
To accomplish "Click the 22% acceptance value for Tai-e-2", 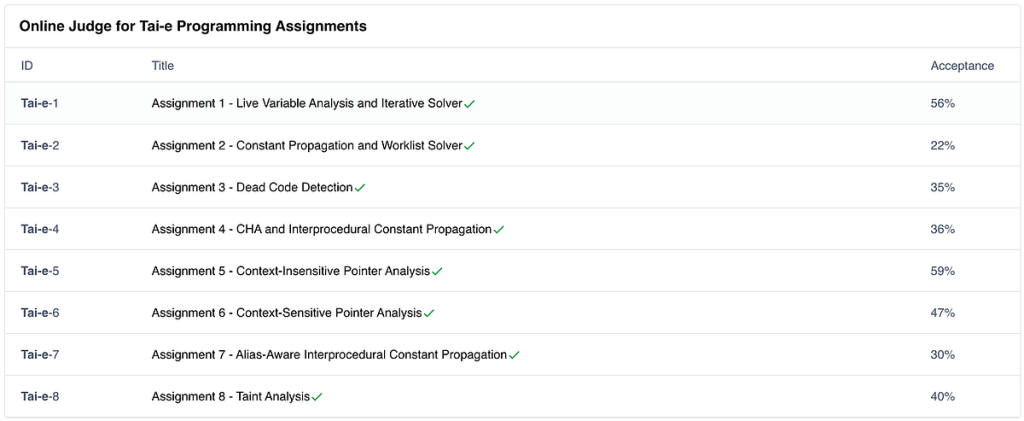I will [943, 146].
